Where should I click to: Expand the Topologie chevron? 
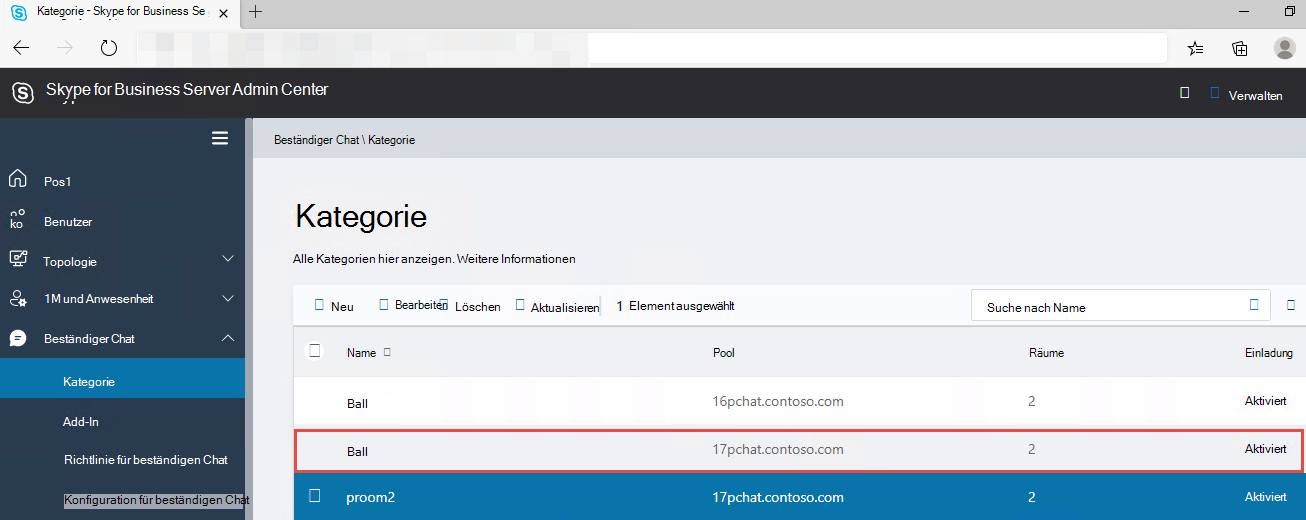(228, 259)
